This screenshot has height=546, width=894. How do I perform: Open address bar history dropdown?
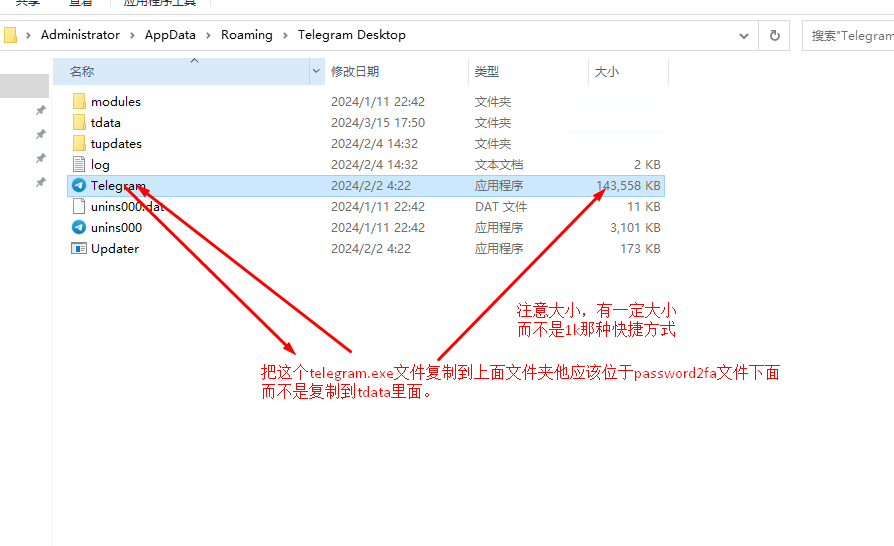[x=743, y=36]
